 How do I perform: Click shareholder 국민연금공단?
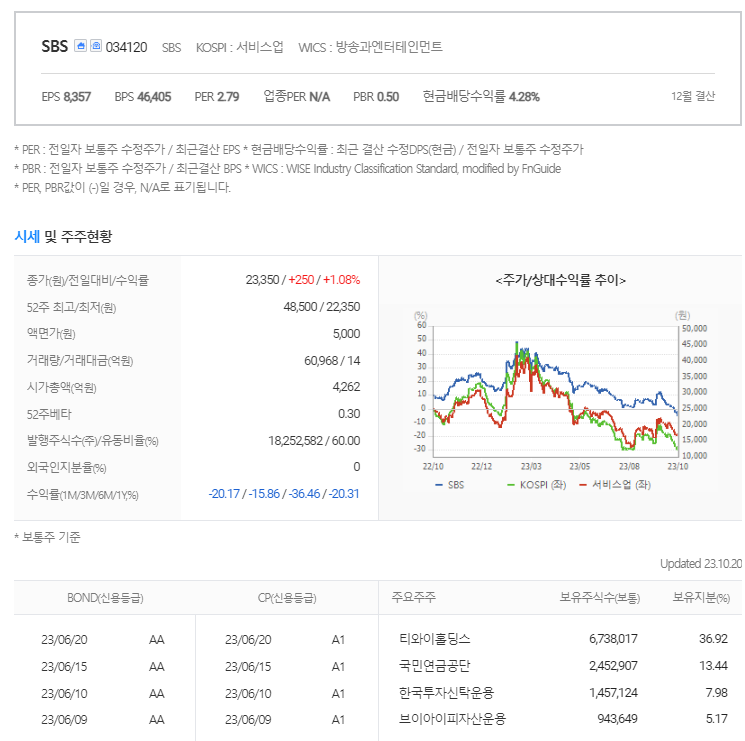pos(435,666)
